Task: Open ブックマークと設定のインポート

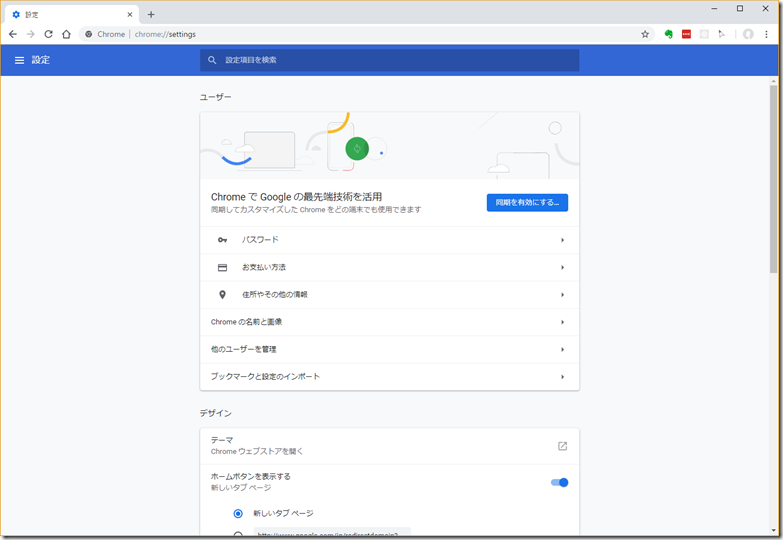Action: point(390,377)
